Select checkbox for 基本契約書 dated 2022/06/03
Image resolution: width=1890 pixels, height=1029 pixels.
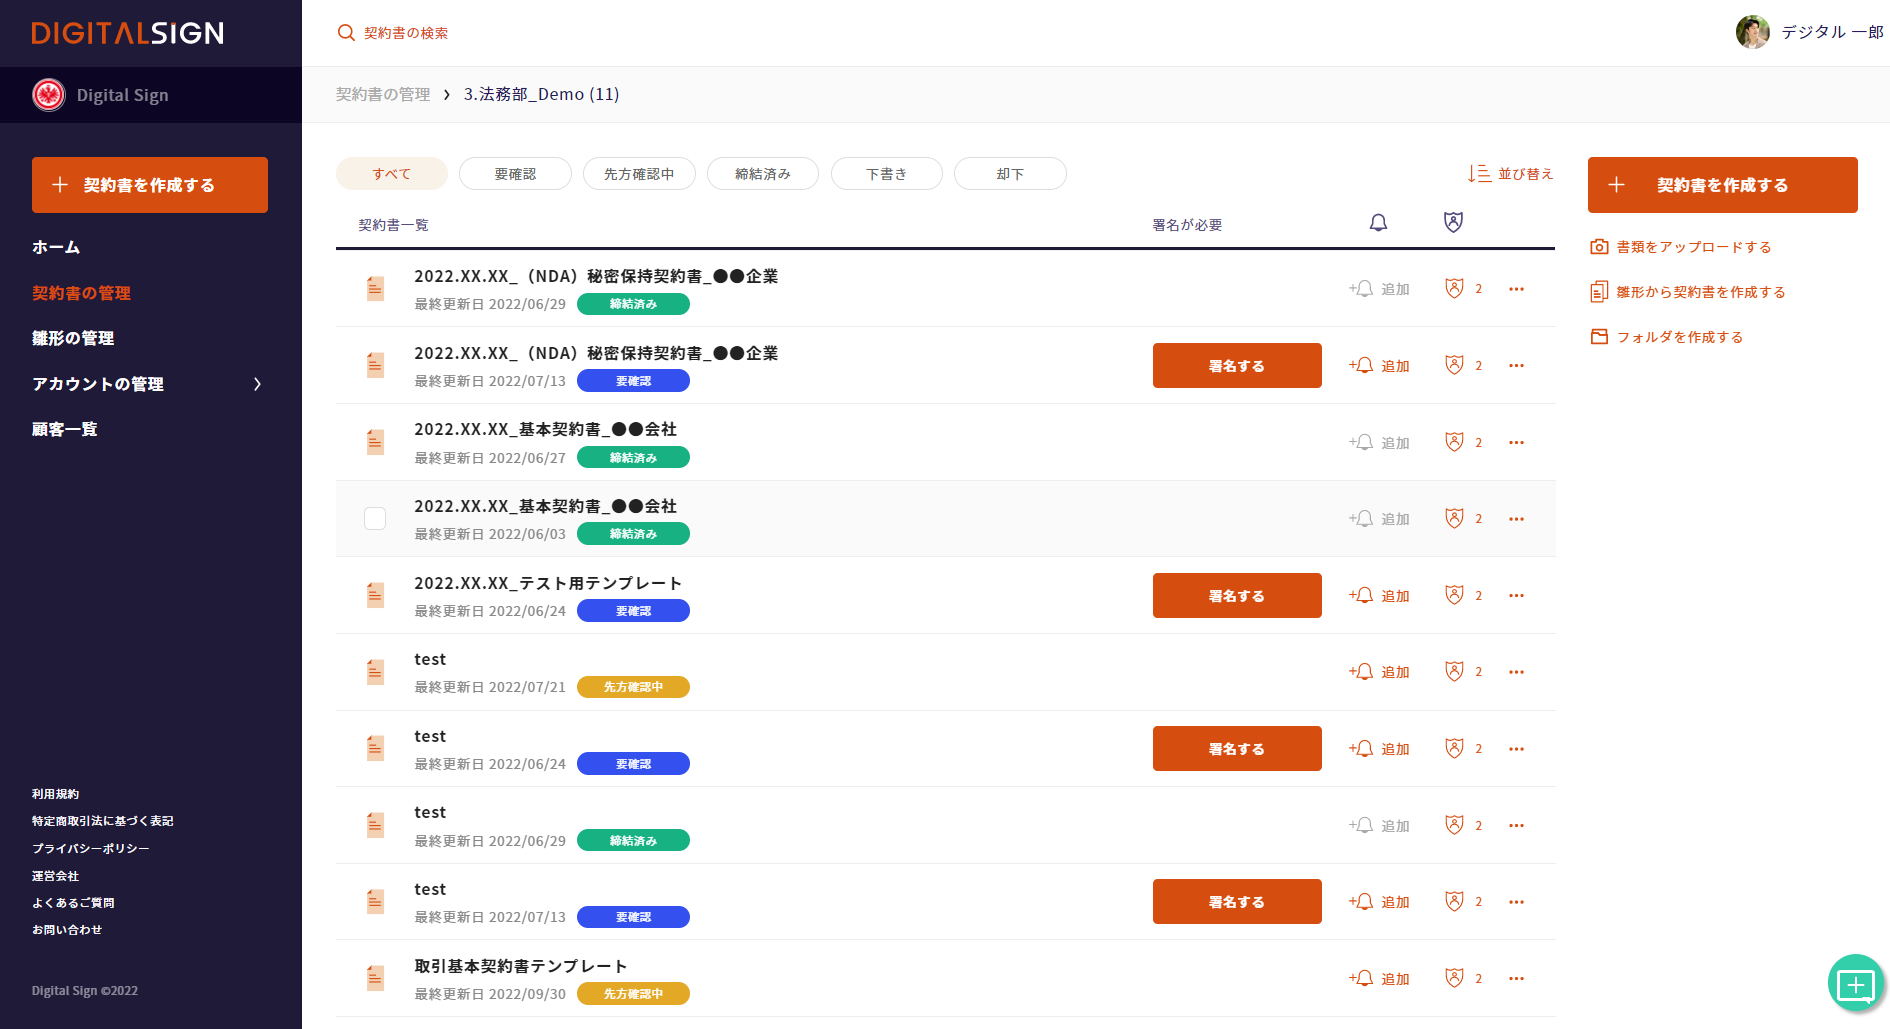pyautogui.click(x=375, y=518)
